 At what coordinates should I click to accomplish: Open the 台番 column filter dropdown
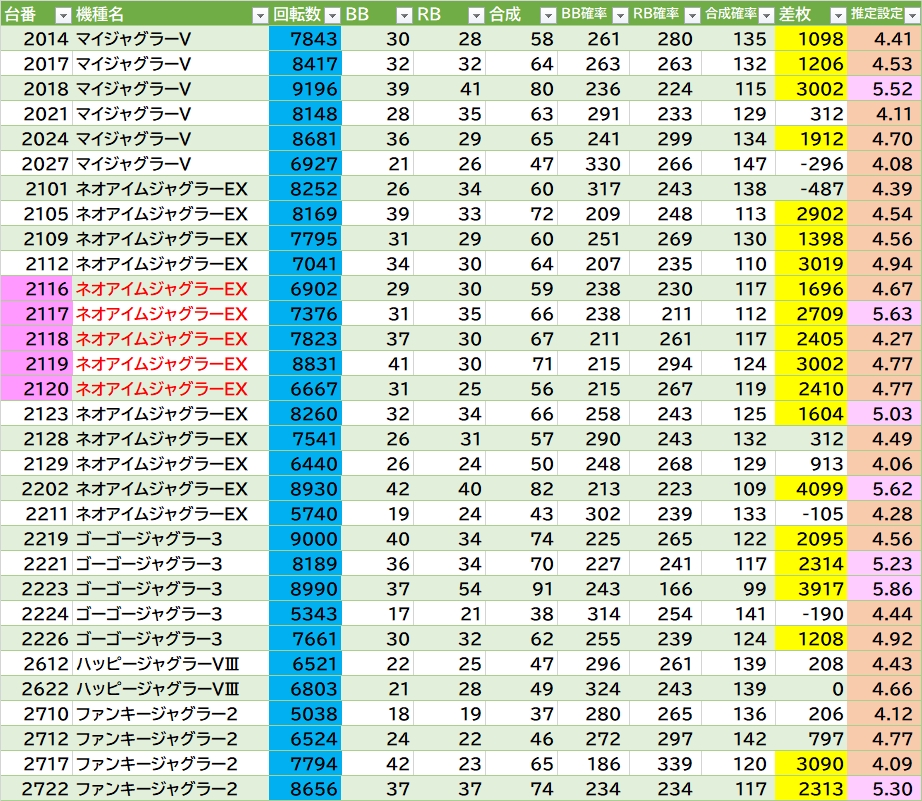62,15
